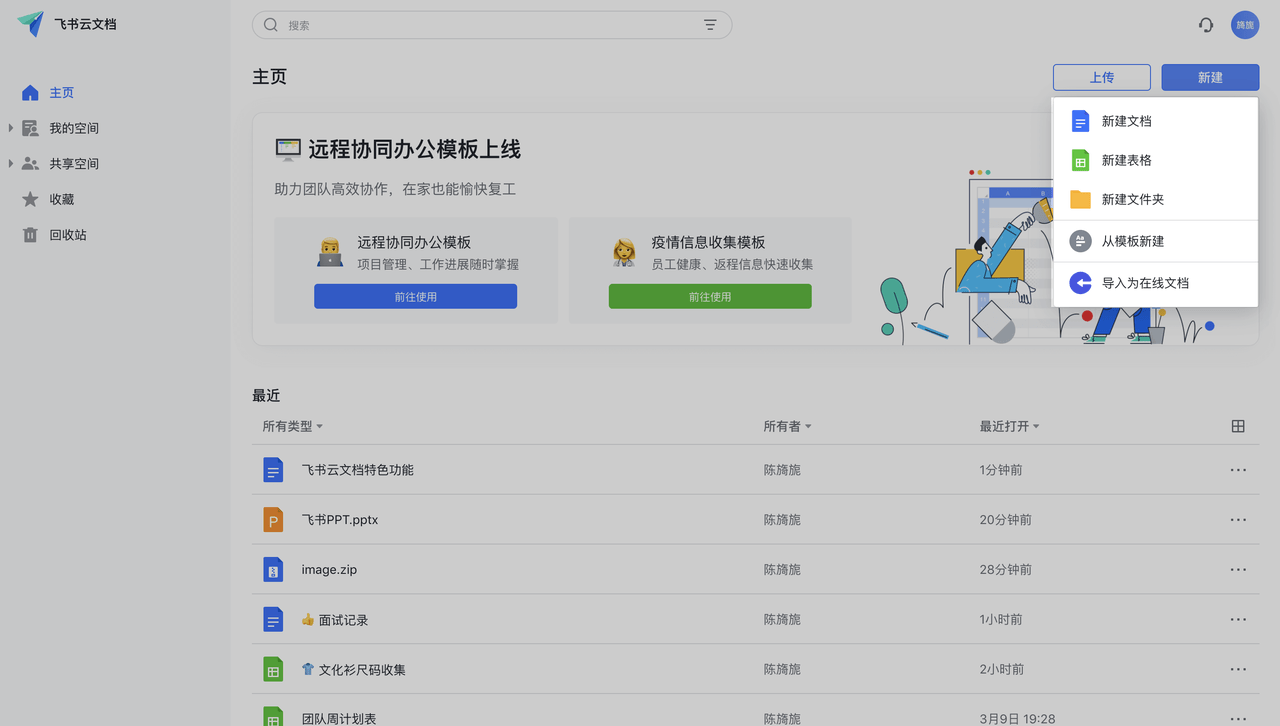Viewport: 1280px width, 726px height.
Task: Expand the 共享空间 tree arrow
Action: 11,163
